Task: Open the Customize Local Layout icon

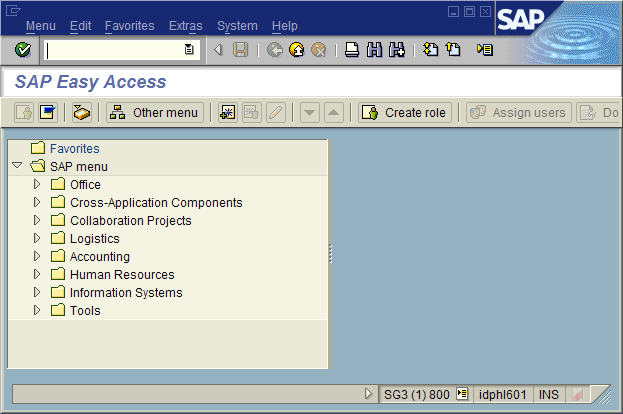Action: [485, 50]
